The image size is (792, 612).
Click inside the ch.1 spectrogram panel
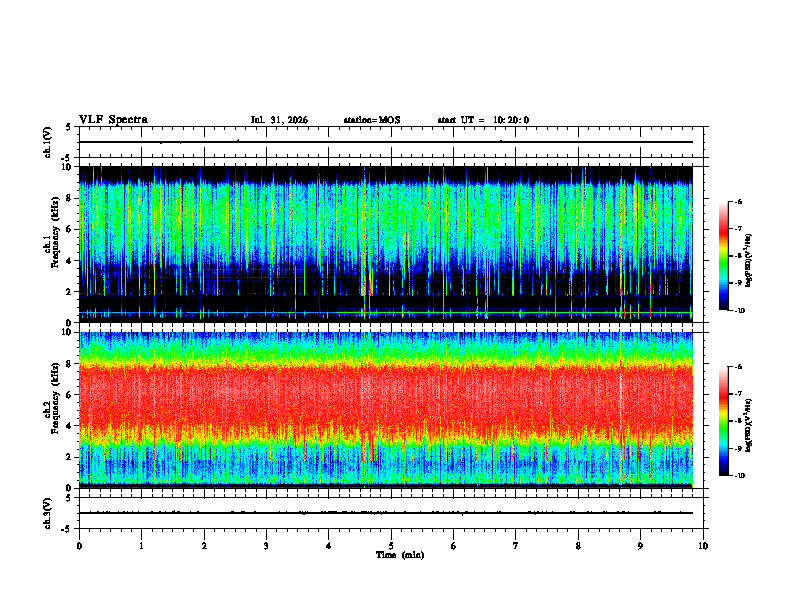[386, 244]
